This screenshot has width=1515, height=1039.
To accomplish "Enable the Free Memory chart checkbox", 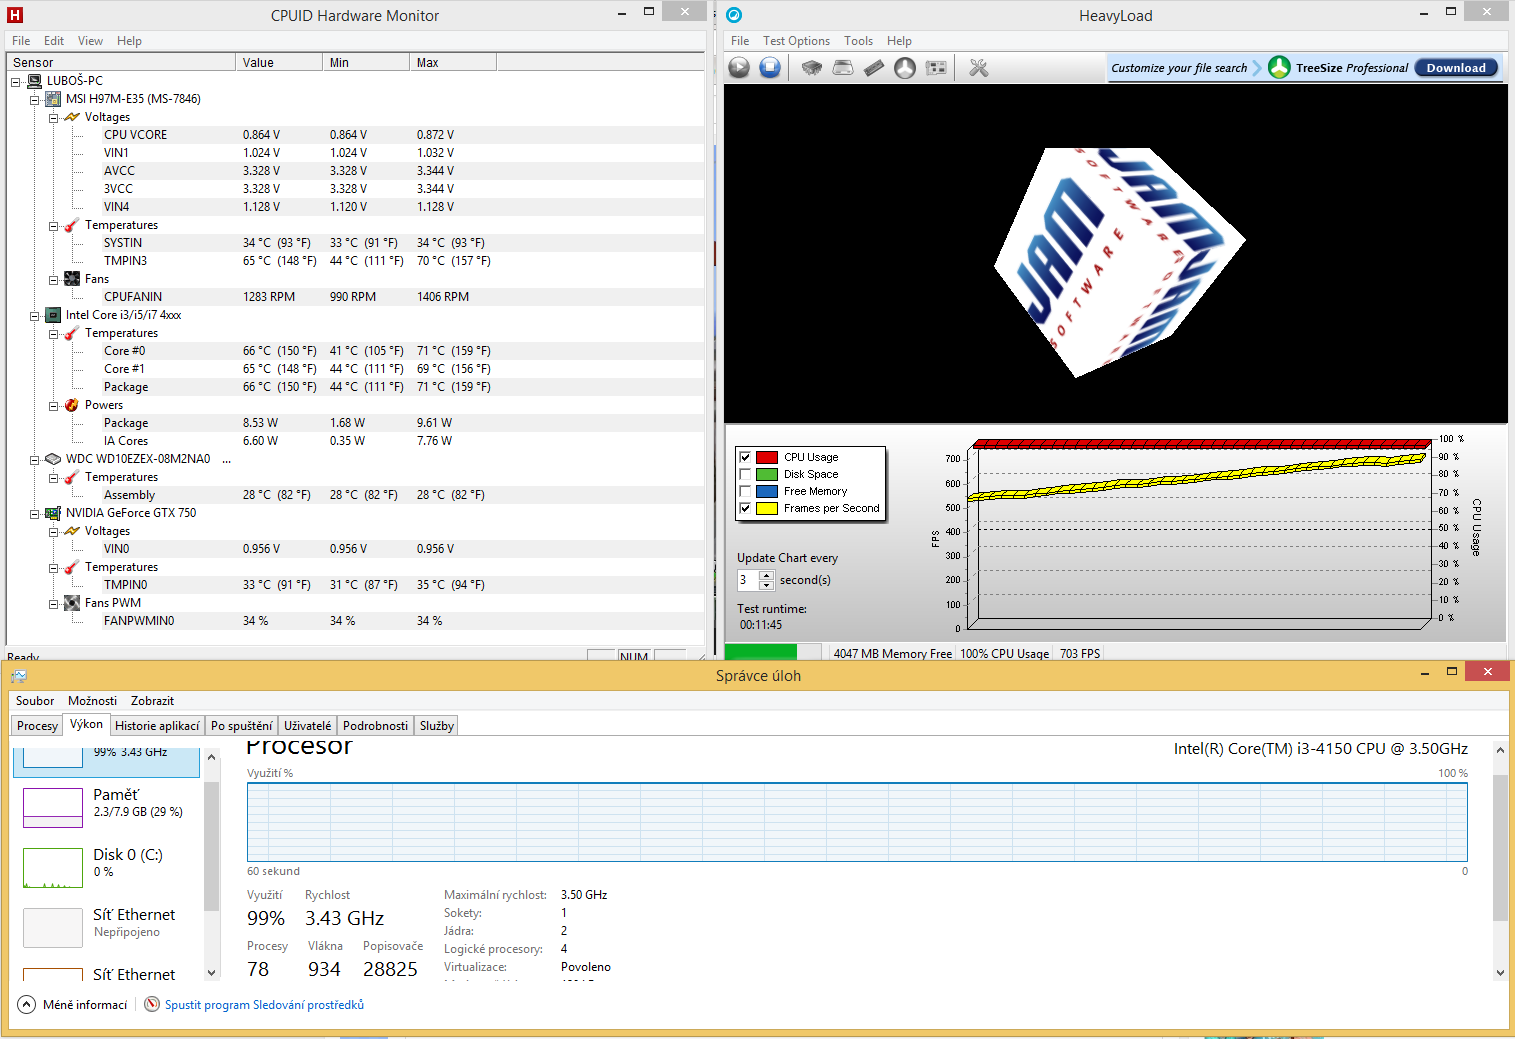I will pyautogui.click(x=745, y=491).
